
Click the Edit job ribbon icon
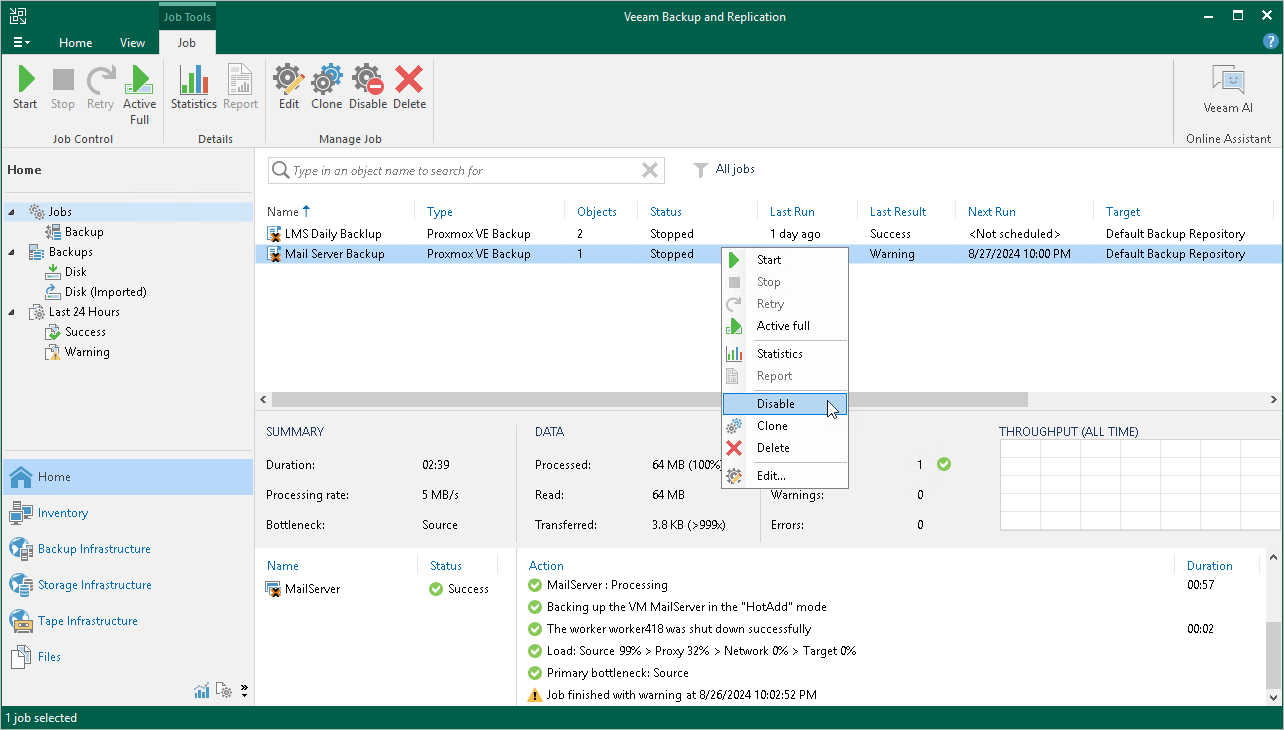(x=289, y=87)
